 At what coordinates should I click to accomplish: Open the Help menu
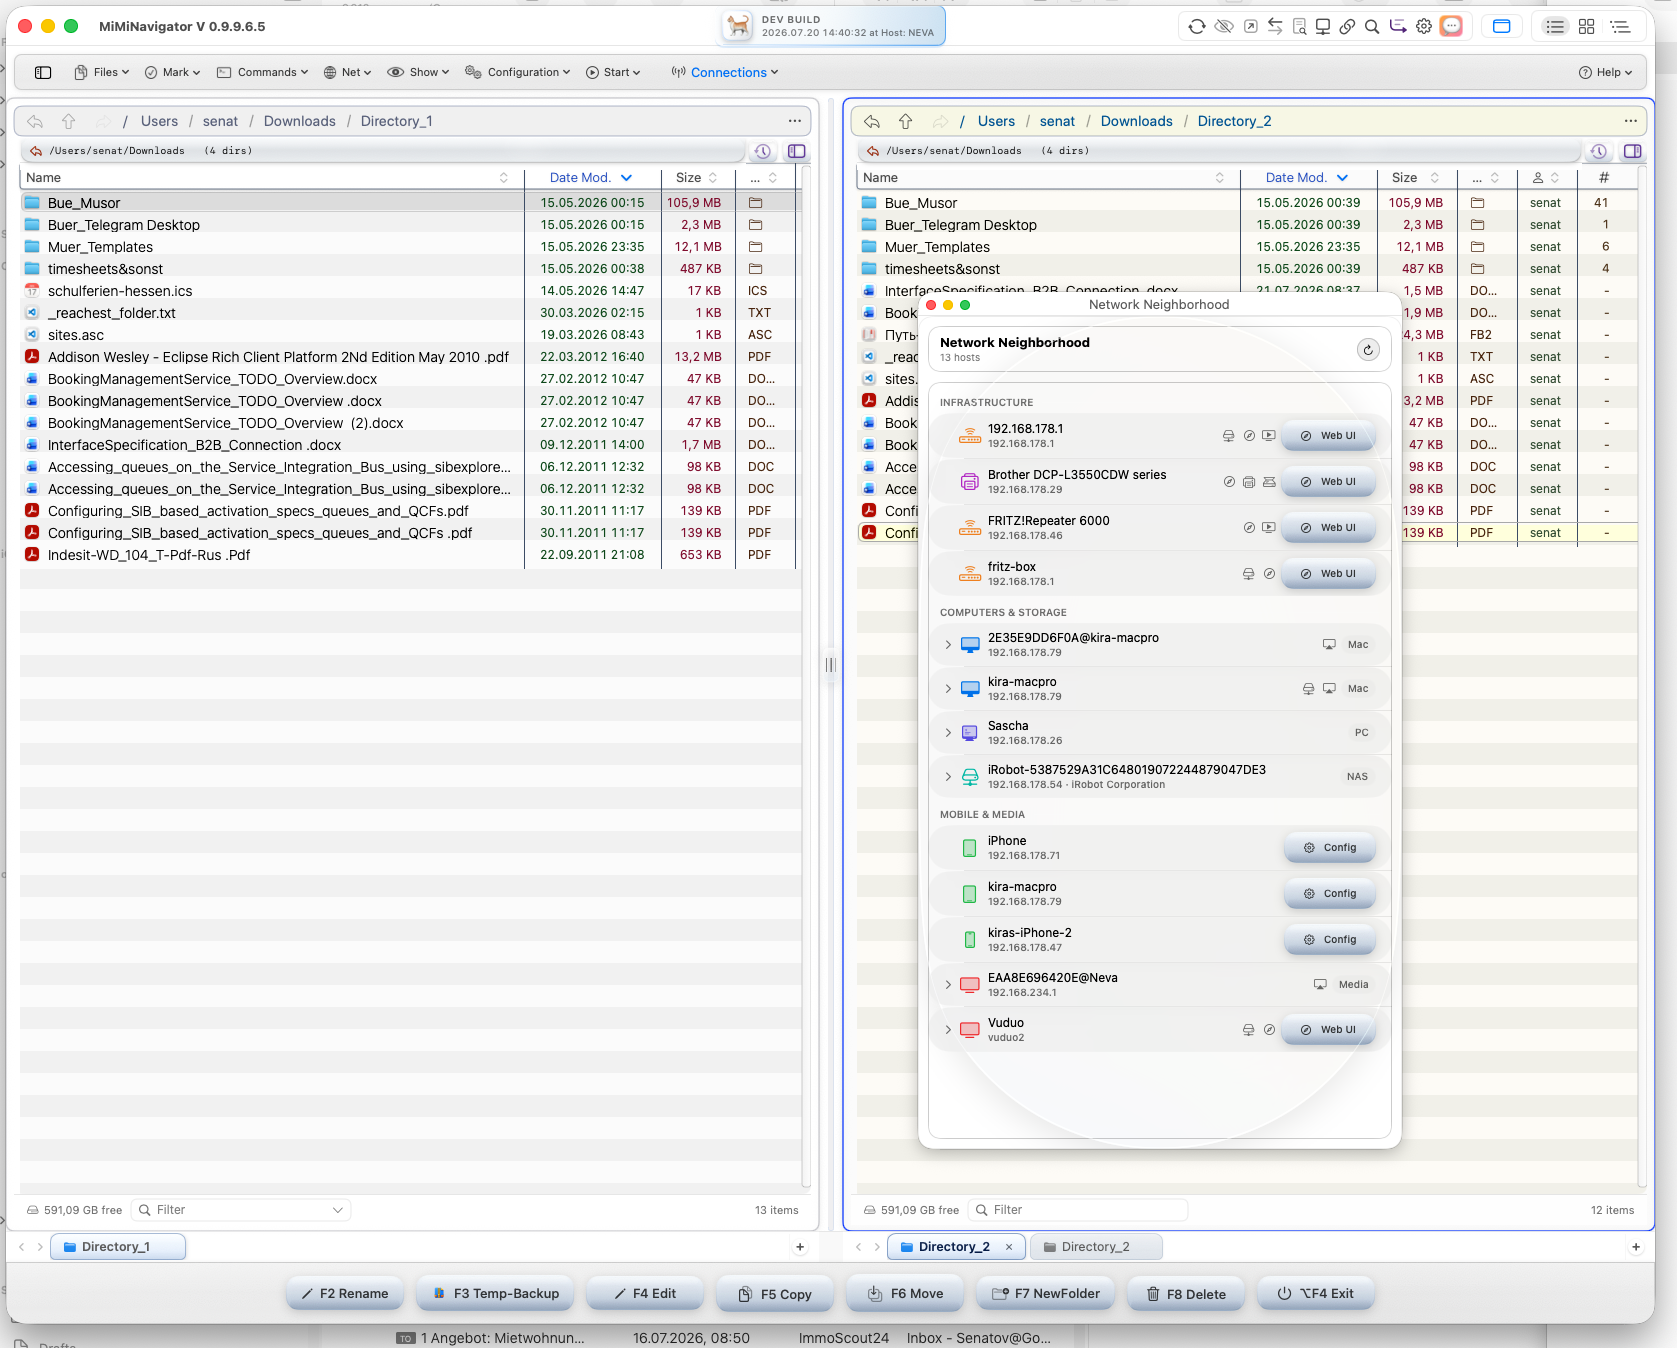1605,72
